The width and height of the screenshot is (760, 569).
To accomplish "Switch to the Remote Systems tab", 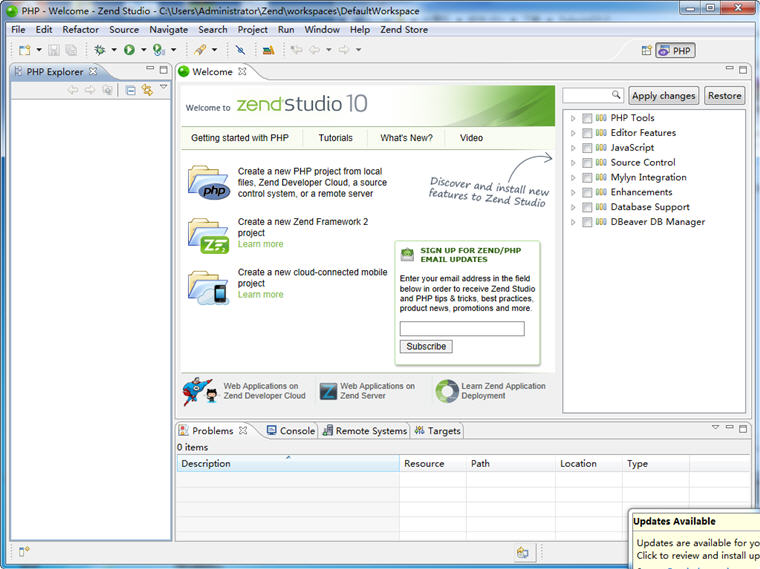I will coord(365,430).
